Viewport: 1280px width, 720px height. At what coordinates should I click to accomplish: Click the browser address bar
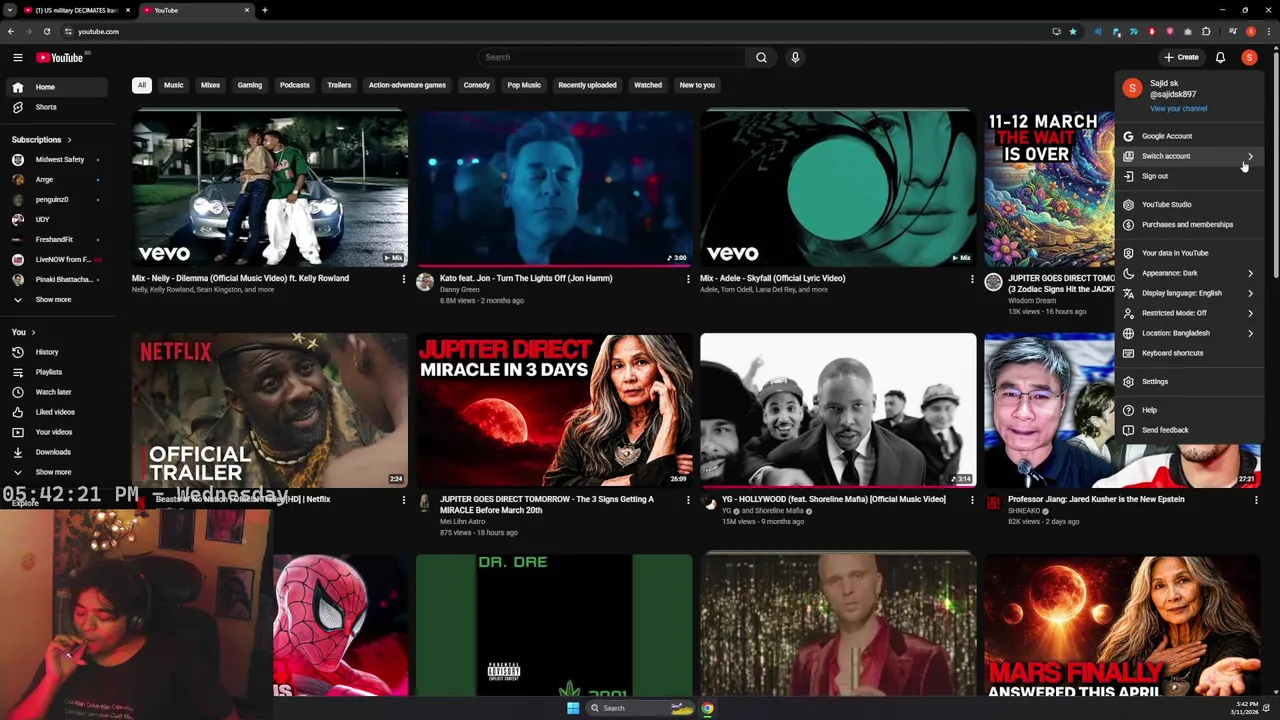pos(560,31)
